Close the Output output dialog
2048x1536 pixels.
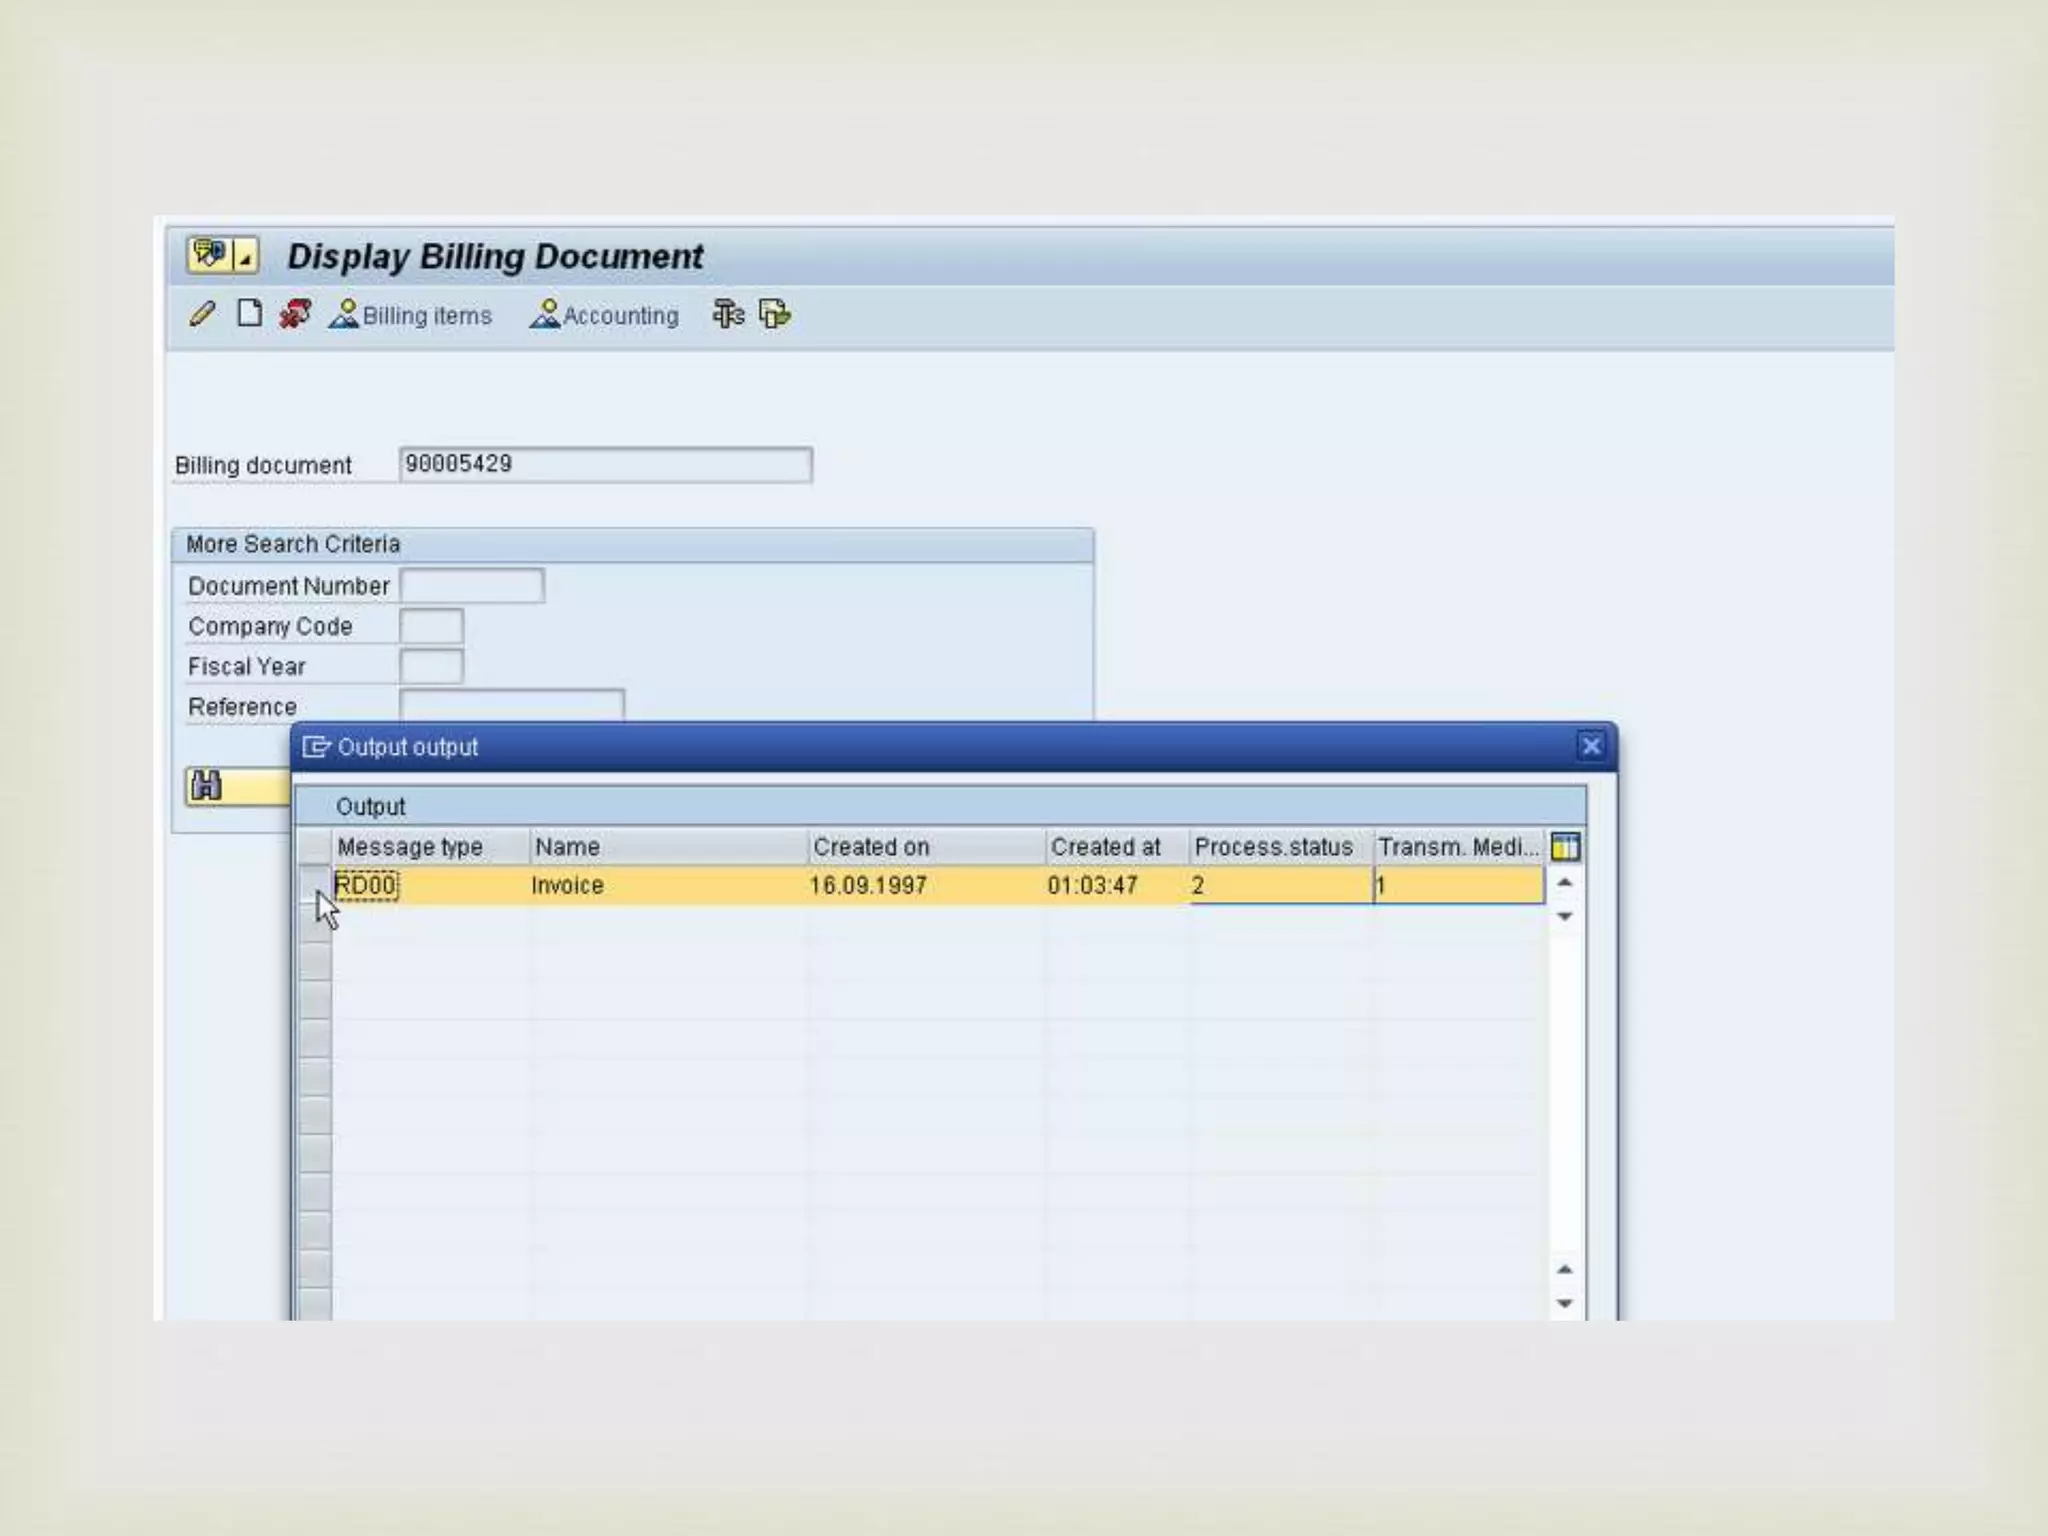[x=1590, y=746]
